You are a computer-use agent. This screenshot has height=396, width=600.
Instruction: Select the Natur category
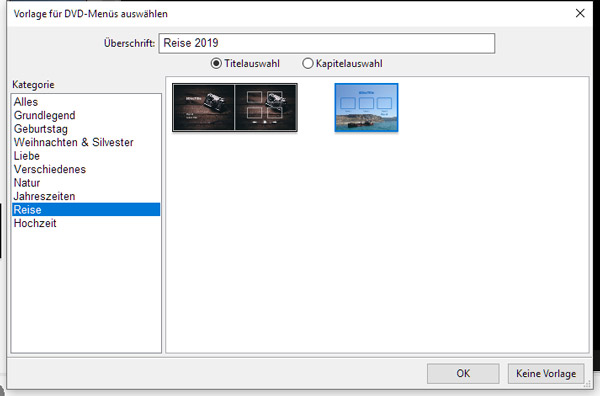point(86,183)
